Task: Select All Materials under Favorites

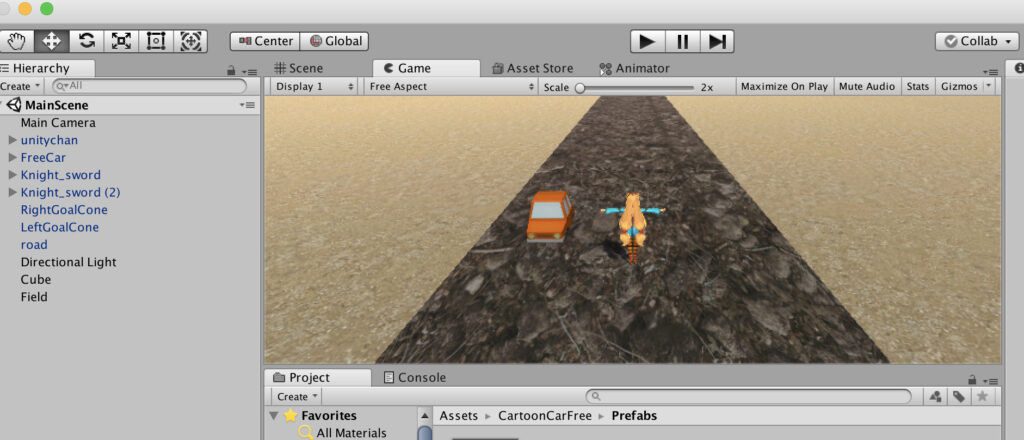Action: click(x=351, y=433)
